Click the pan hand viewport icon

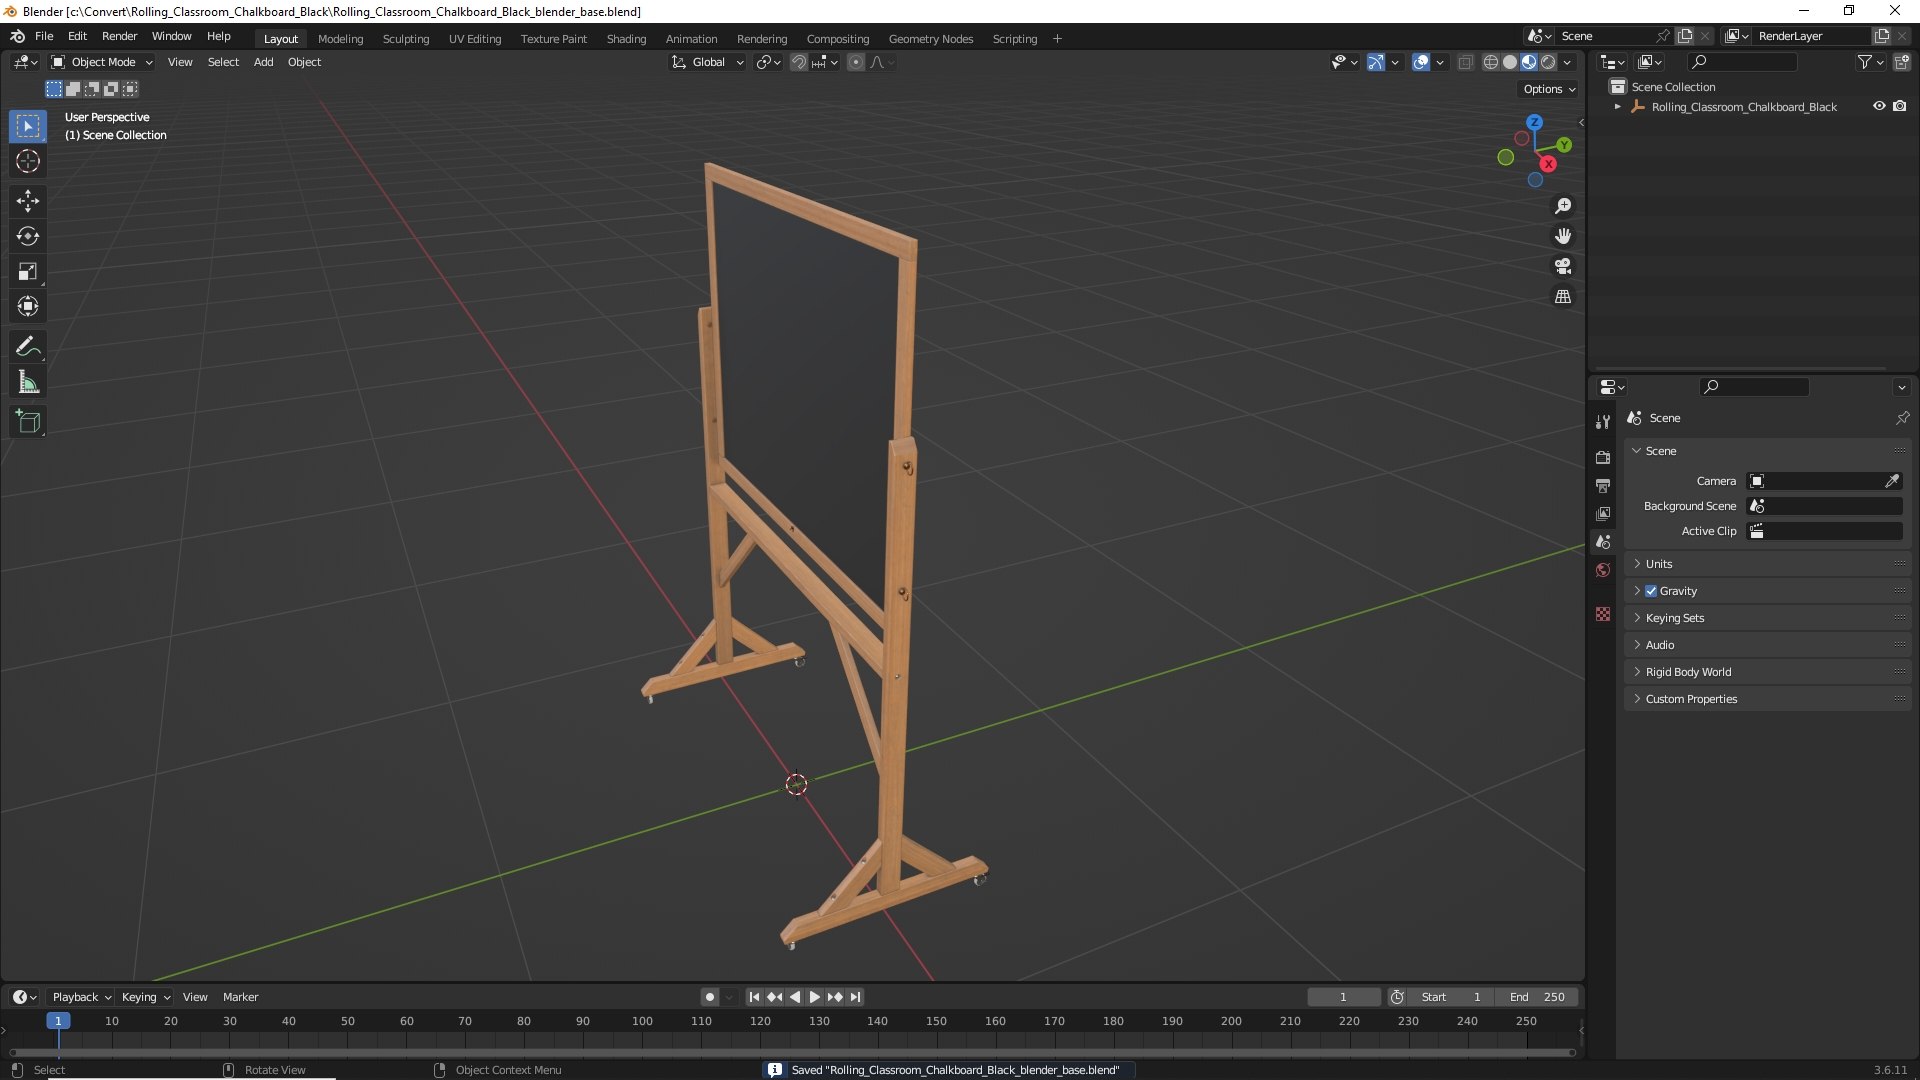point(1563,236)
